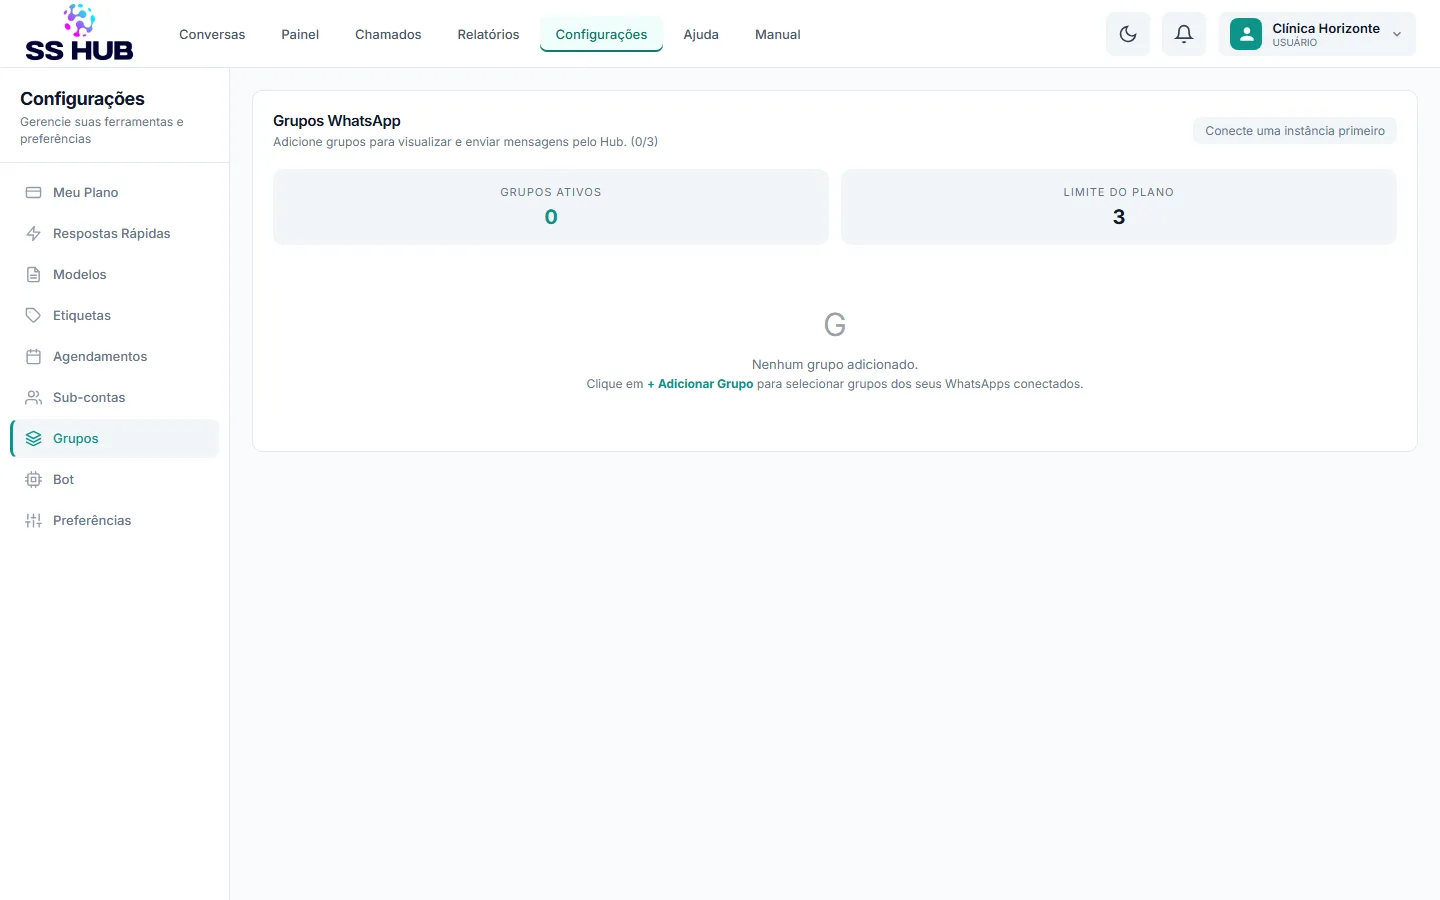This screenshot has height=900, width=1440.
Task: Select Grupos in the sidebar
Action: coord(115,438)
